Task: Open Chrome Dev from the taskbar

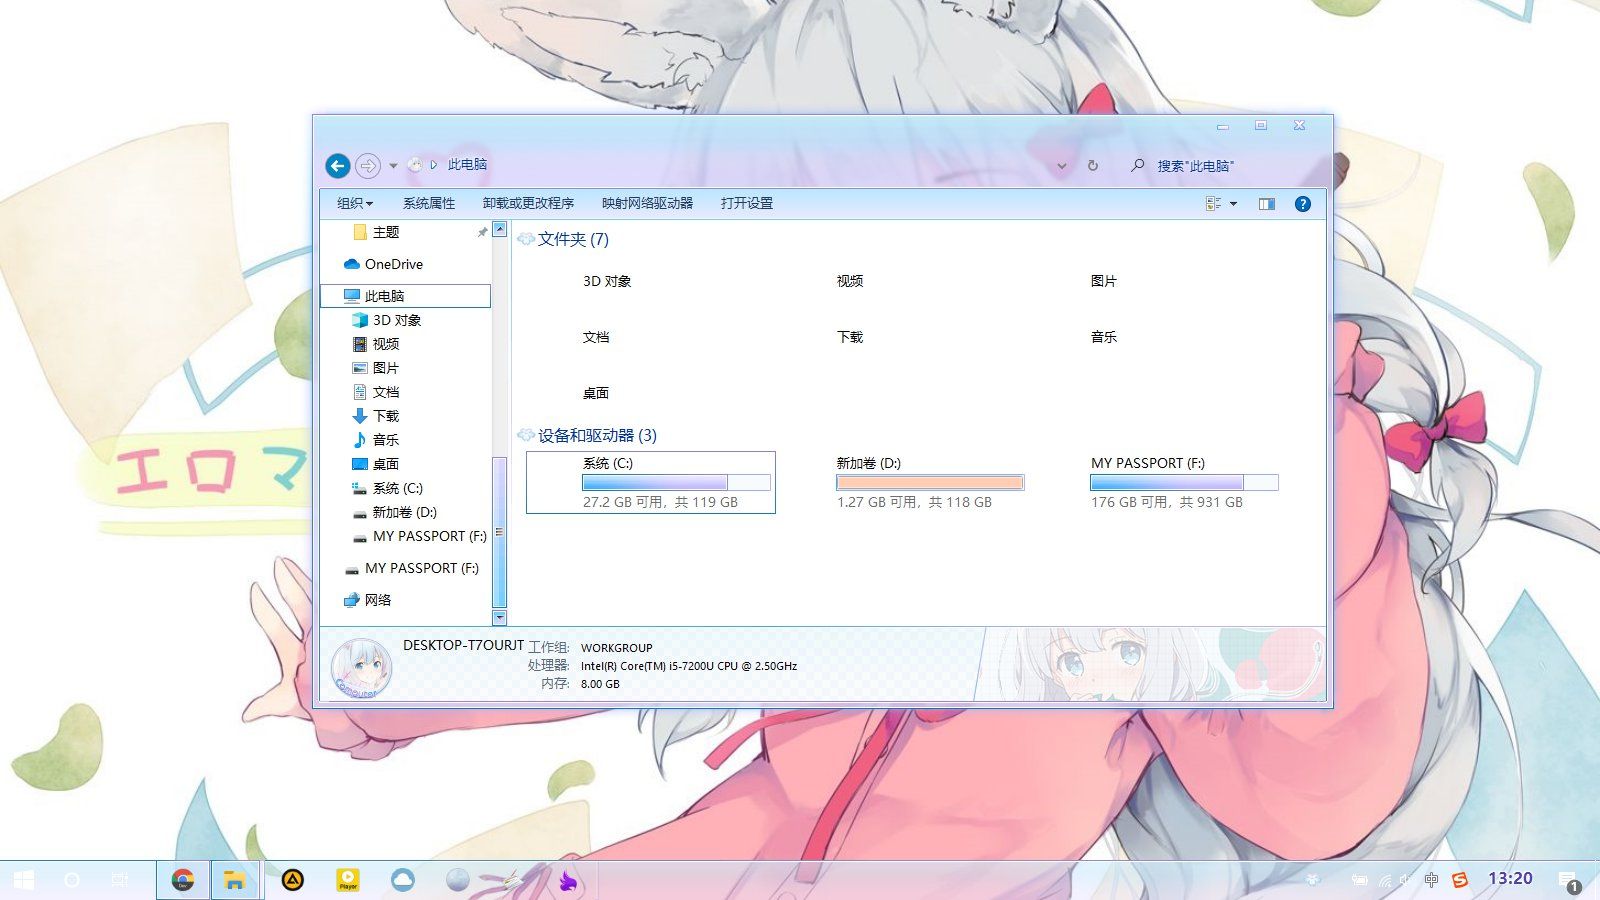Action: [x=183, y=880]
